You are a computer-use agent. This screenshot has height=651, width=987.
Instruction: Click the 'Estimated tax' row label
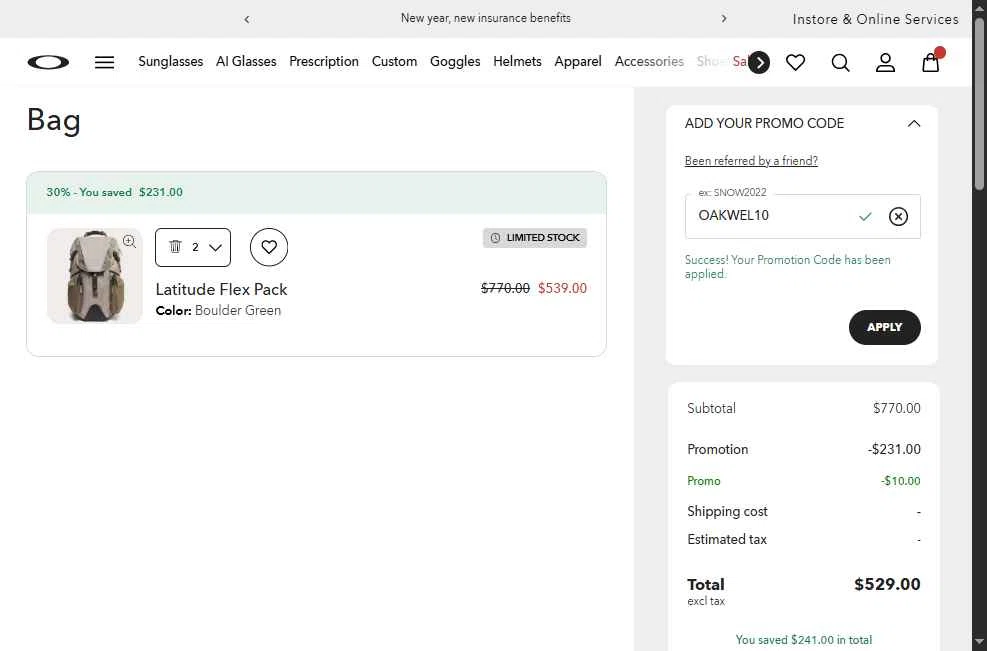pyautogui.click(x=727, y=540)
